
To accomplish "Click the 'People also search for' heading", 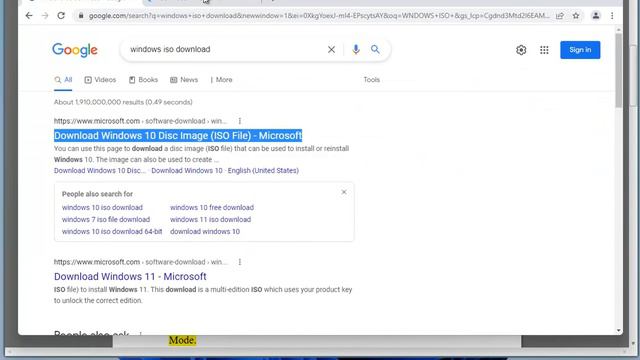I will click(97, 194).
